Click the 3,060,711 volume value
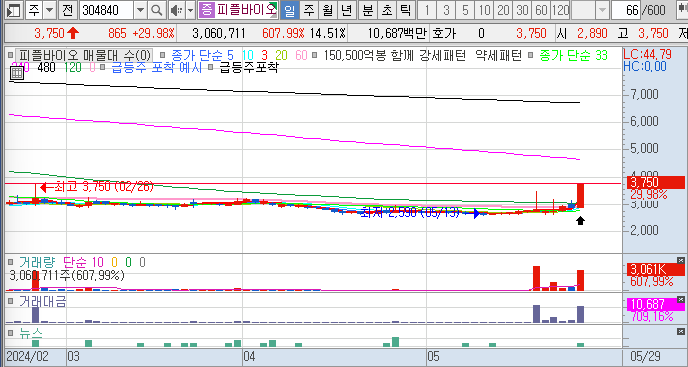 (x=219, y=33)
